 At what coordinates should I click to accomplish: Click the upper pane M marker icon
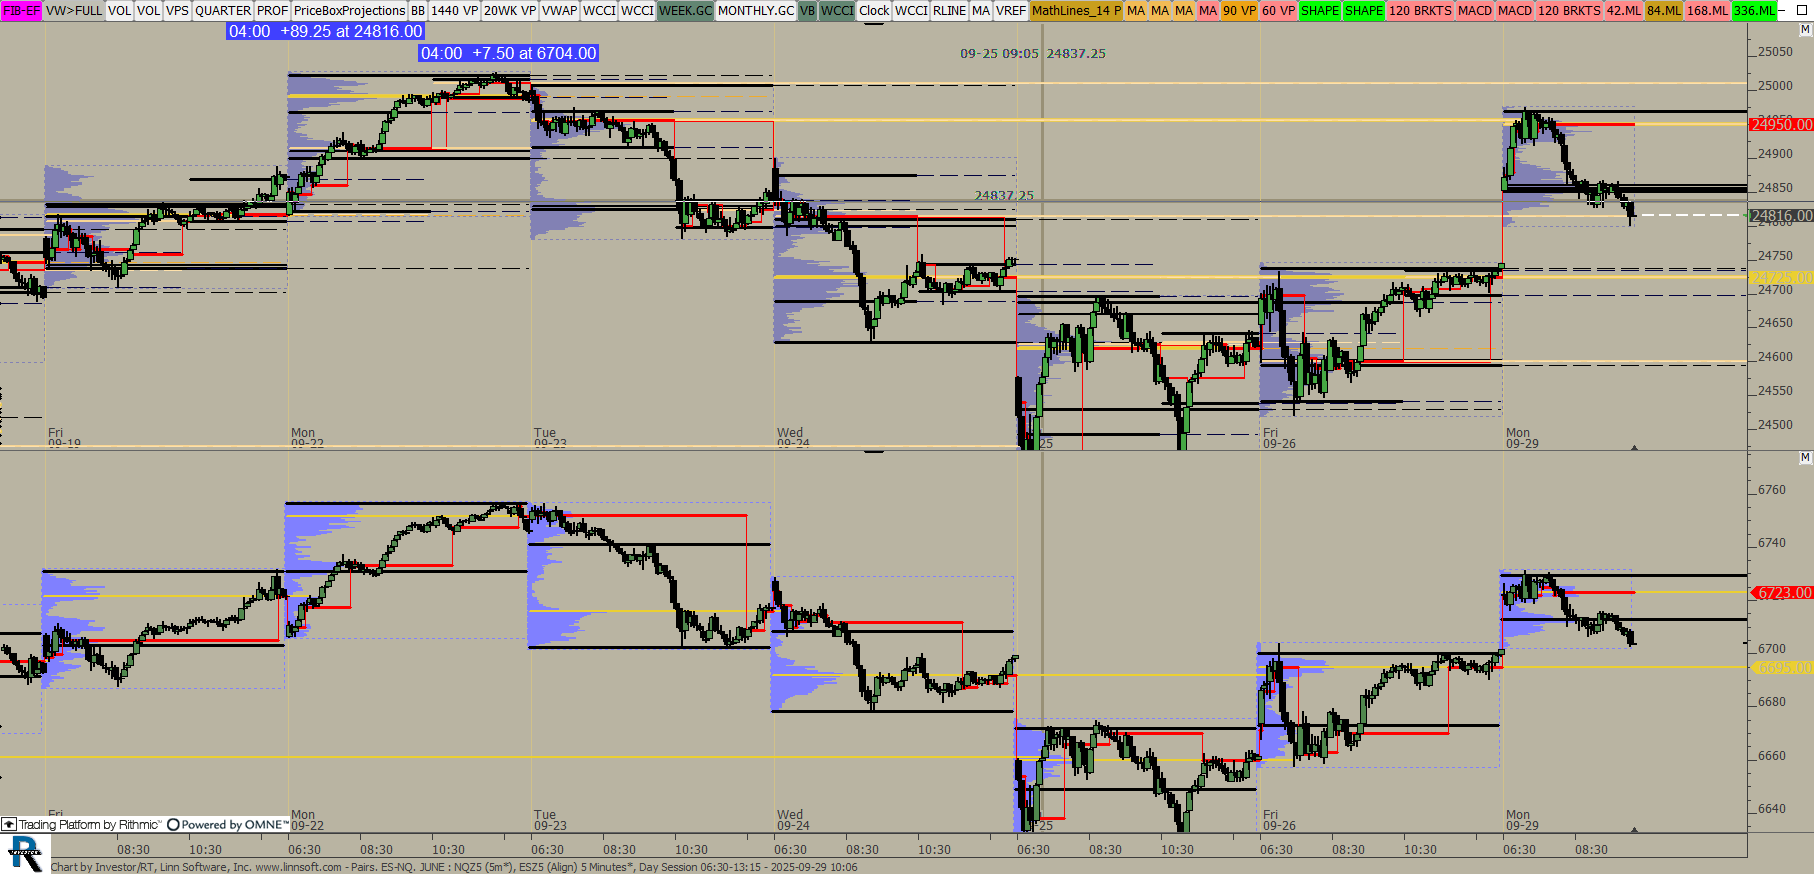tap(1805, 30)
